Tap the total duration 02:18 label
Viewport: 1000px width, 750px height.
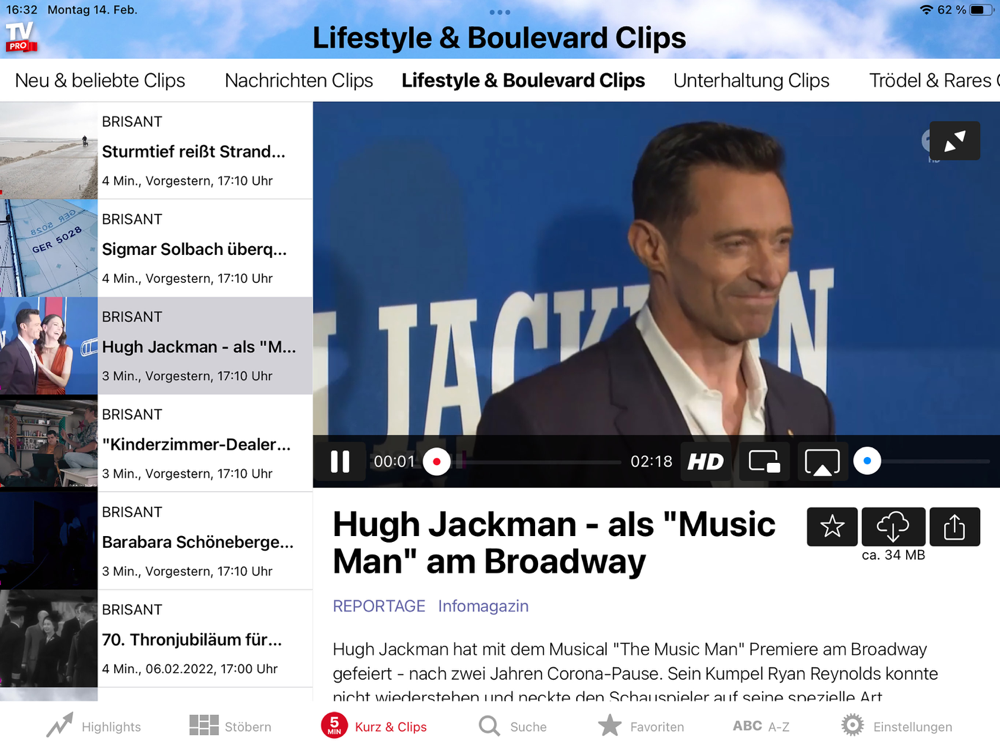pyautogui.click(x=651, y=461)
